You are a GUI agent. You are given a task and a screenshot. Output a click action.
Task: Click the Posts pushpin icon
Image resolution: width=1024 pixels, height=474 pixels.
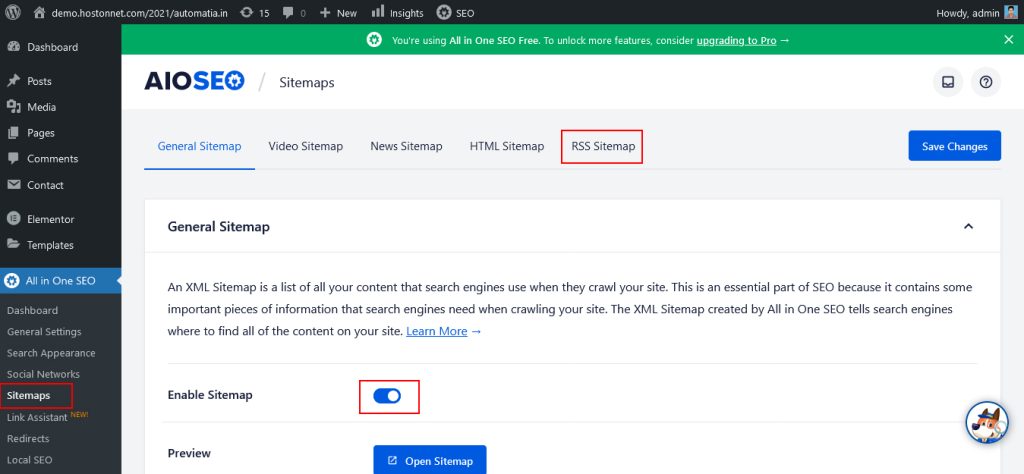[x=13, y=81]
